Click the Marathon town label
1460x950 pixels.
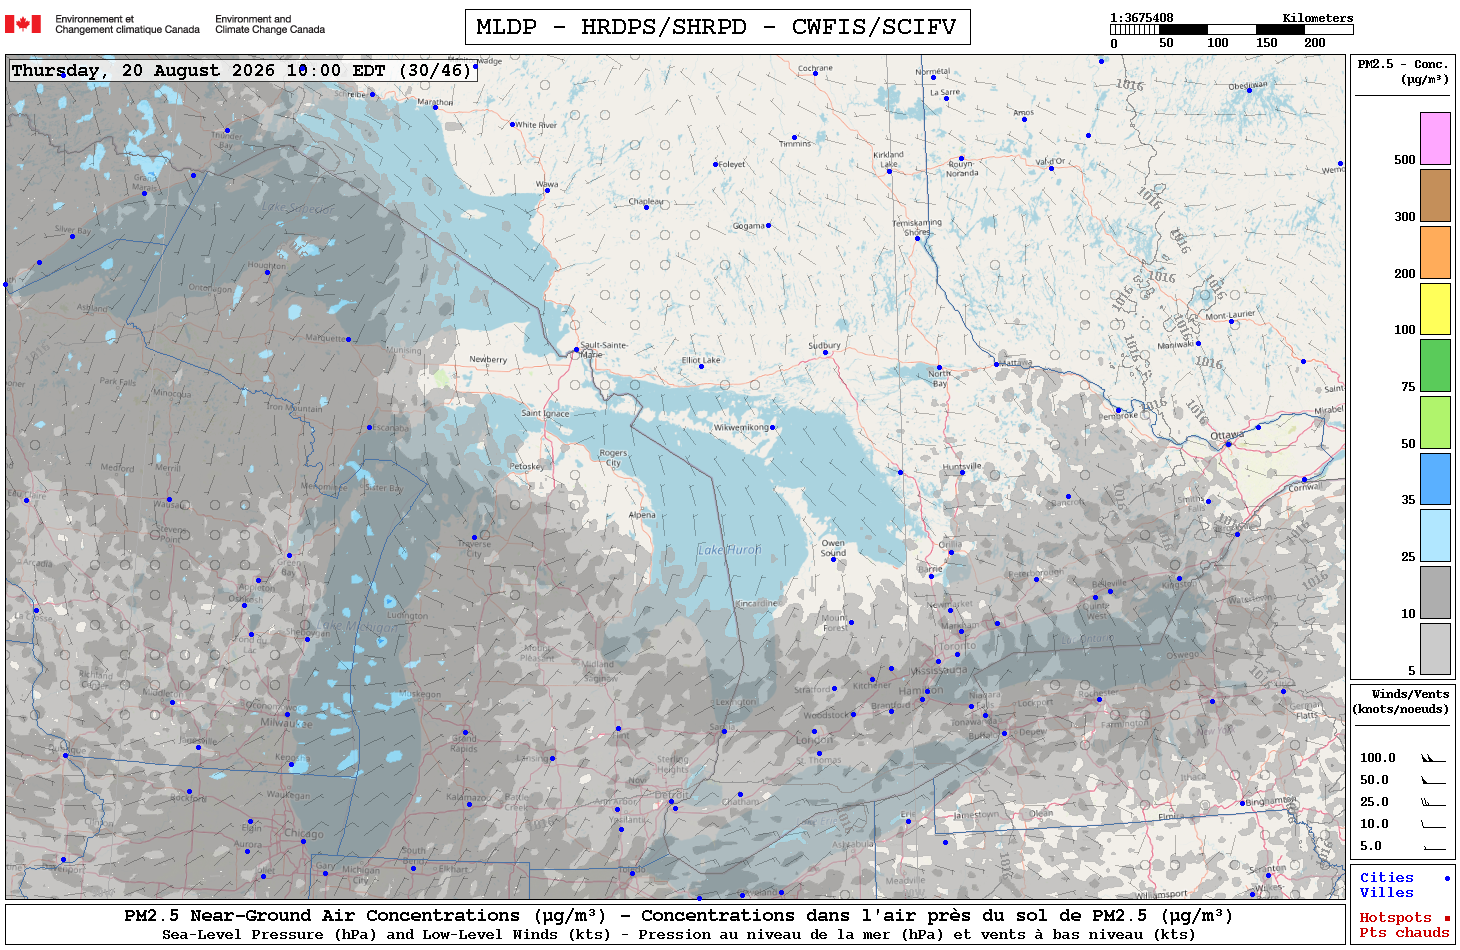[x=435, y=102]
